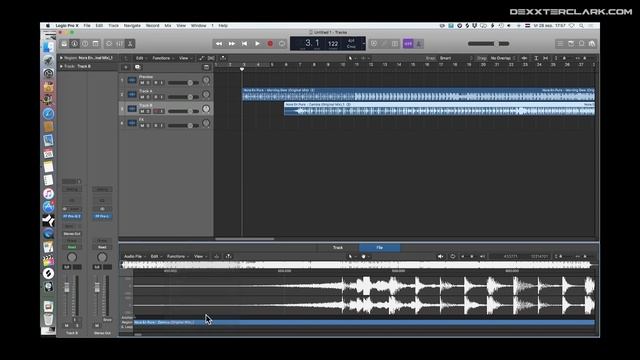640x360 pixels.
Task: Open the global tracks button above track headers
Action: [206, 67]
